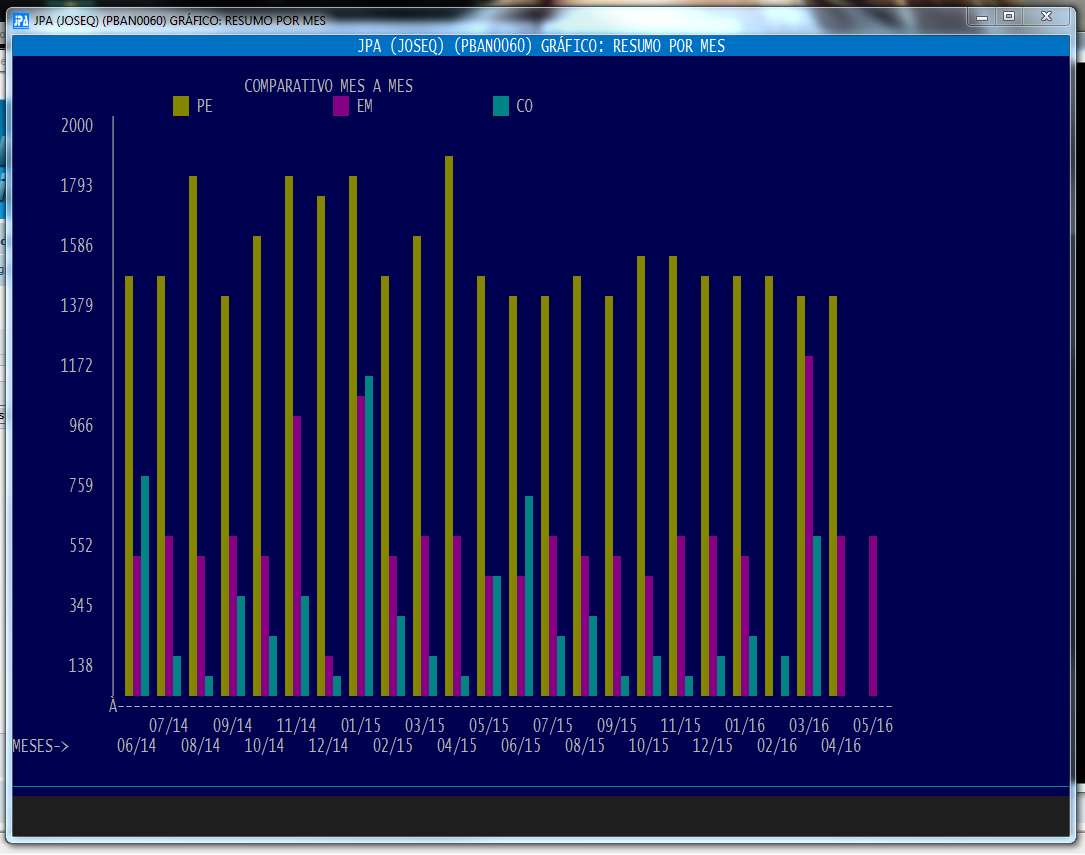Click the tallest magenta EM bar for 03/16

pos(809,525)
